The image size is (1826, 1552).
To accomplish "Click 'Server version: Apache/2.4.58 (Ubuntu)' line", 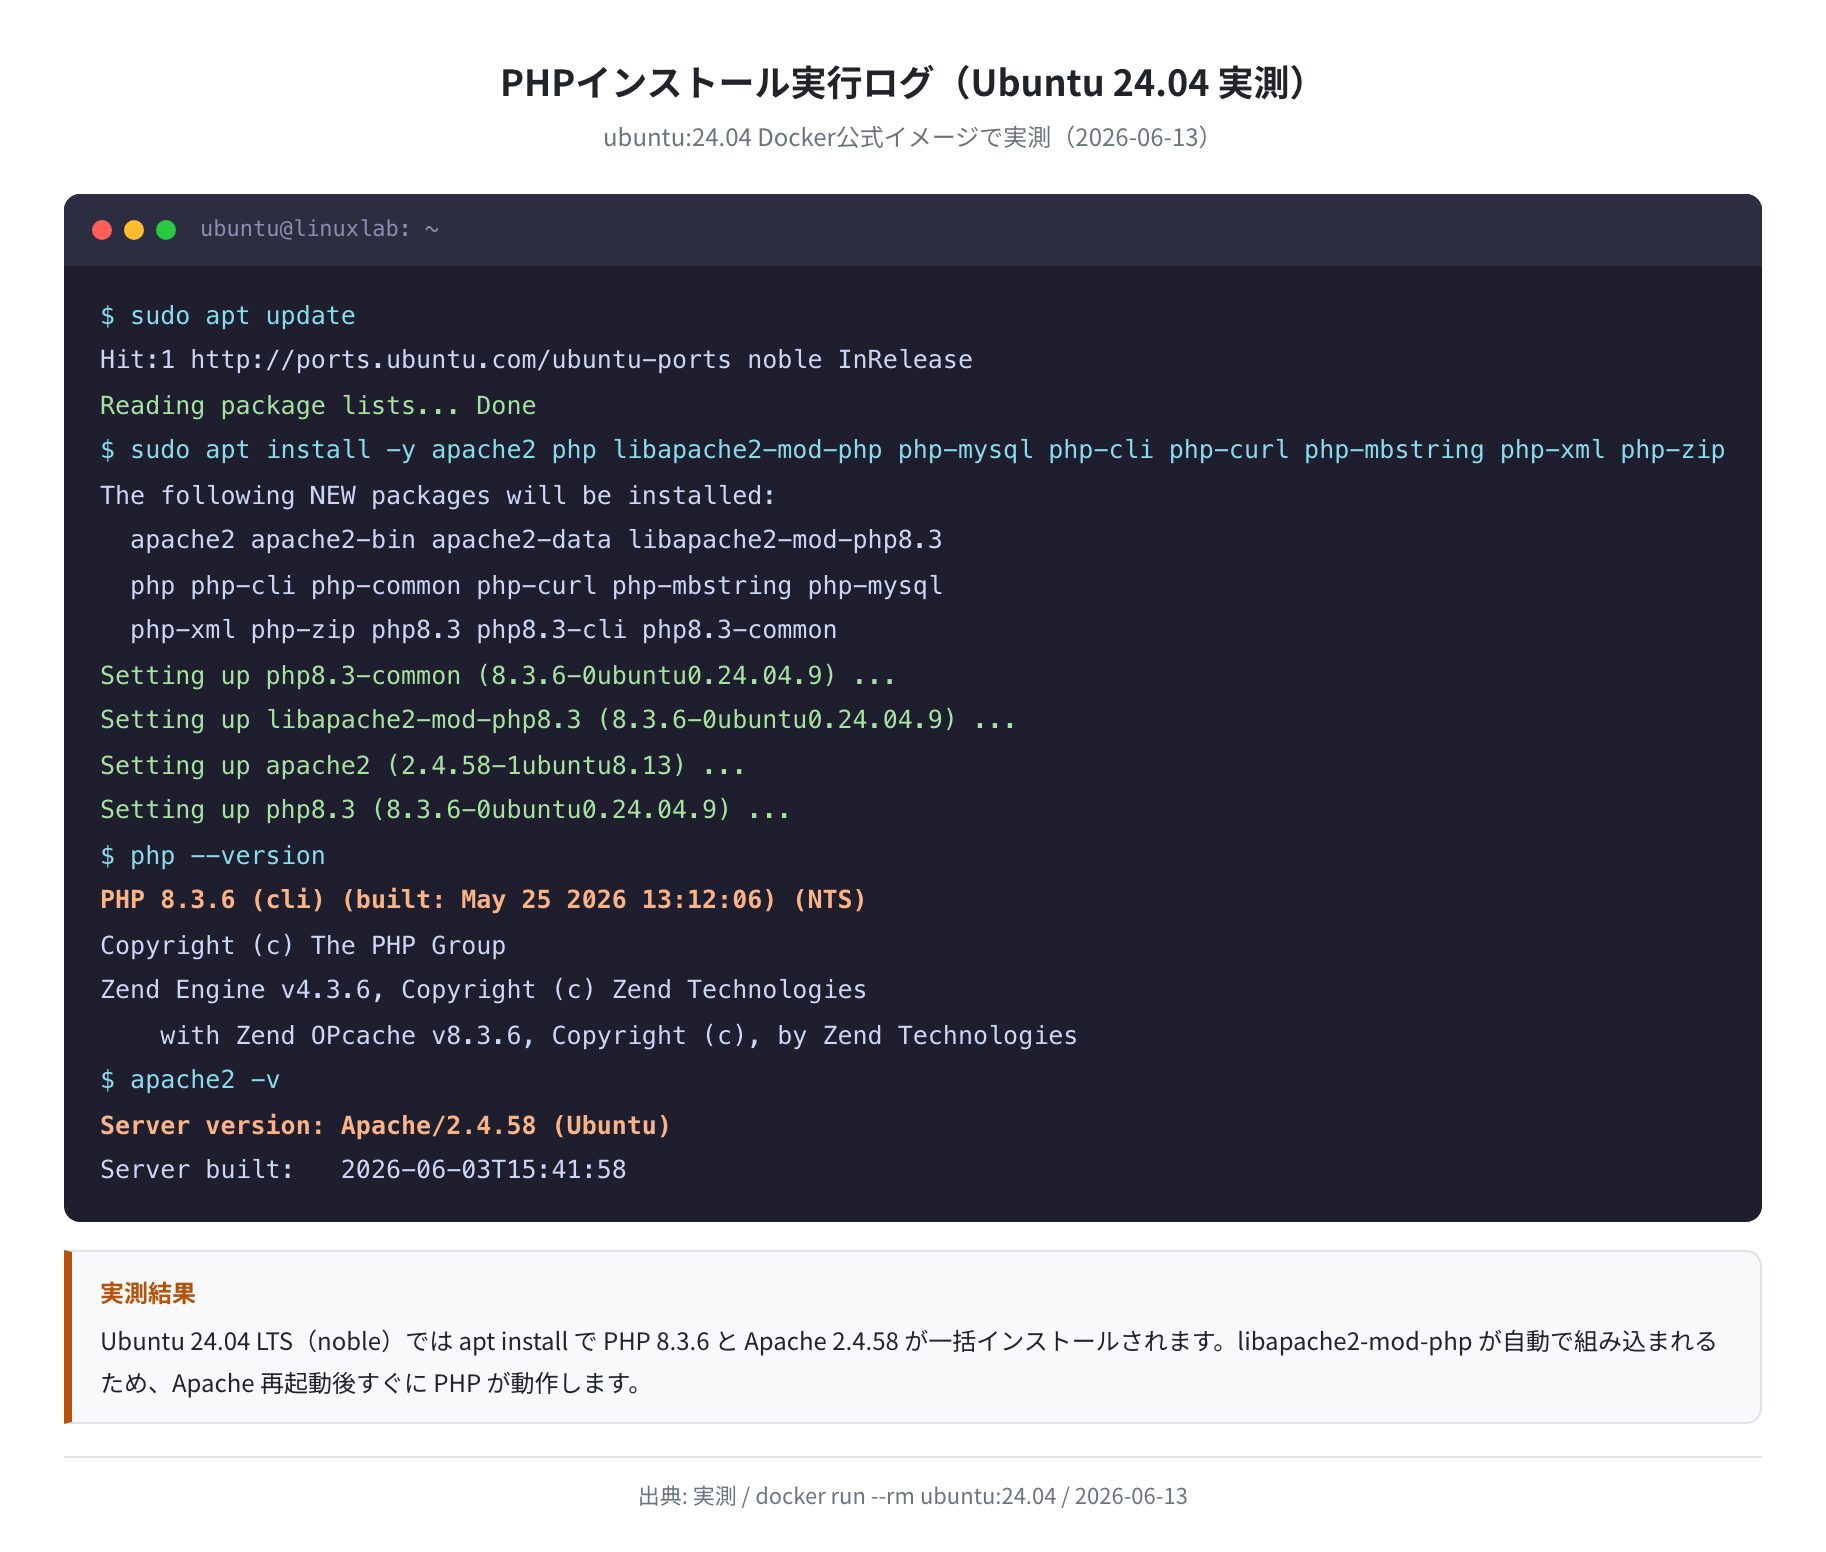I will 385,1125.
